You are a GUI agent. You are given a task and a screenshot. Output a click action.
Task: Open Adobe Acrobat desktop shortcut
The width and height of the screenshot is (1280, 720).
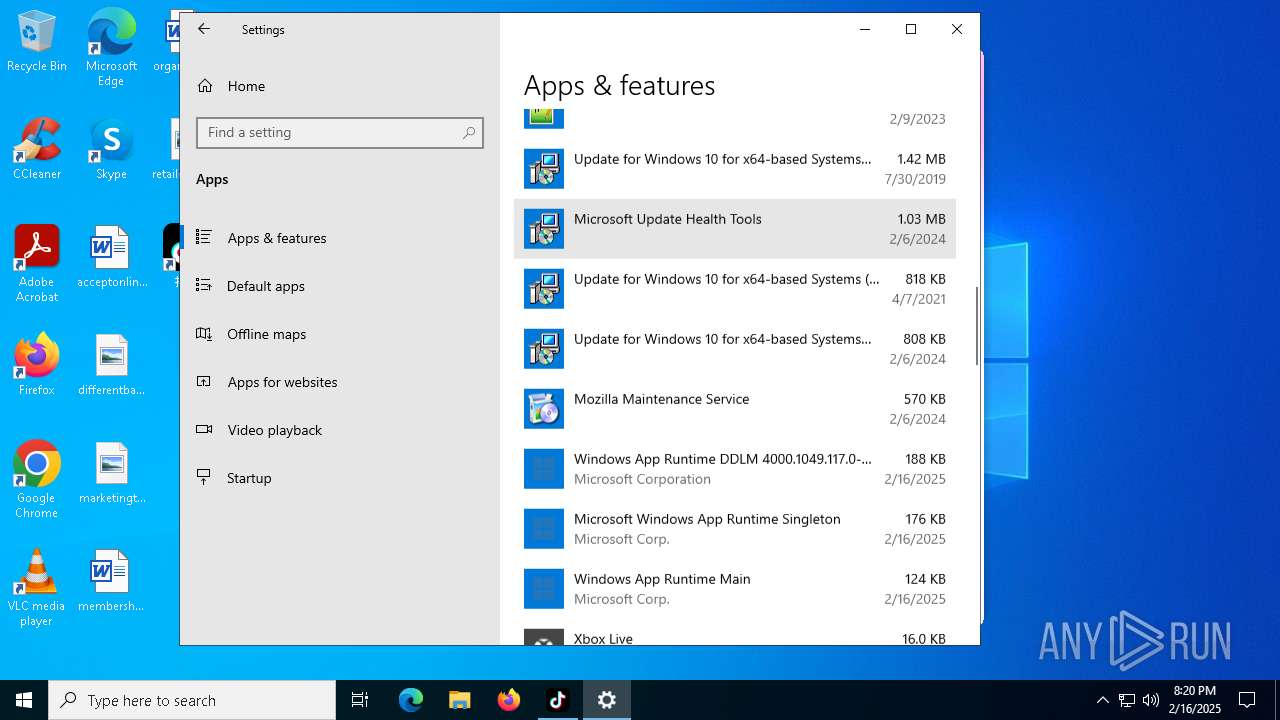click(x=37, y=264)
